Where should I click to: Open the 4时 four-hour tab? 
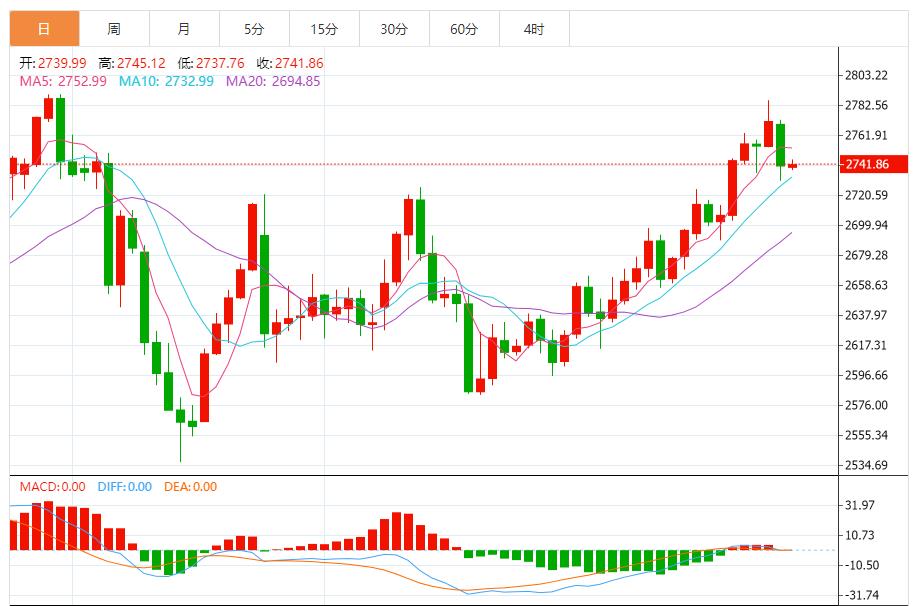point(534,29)
